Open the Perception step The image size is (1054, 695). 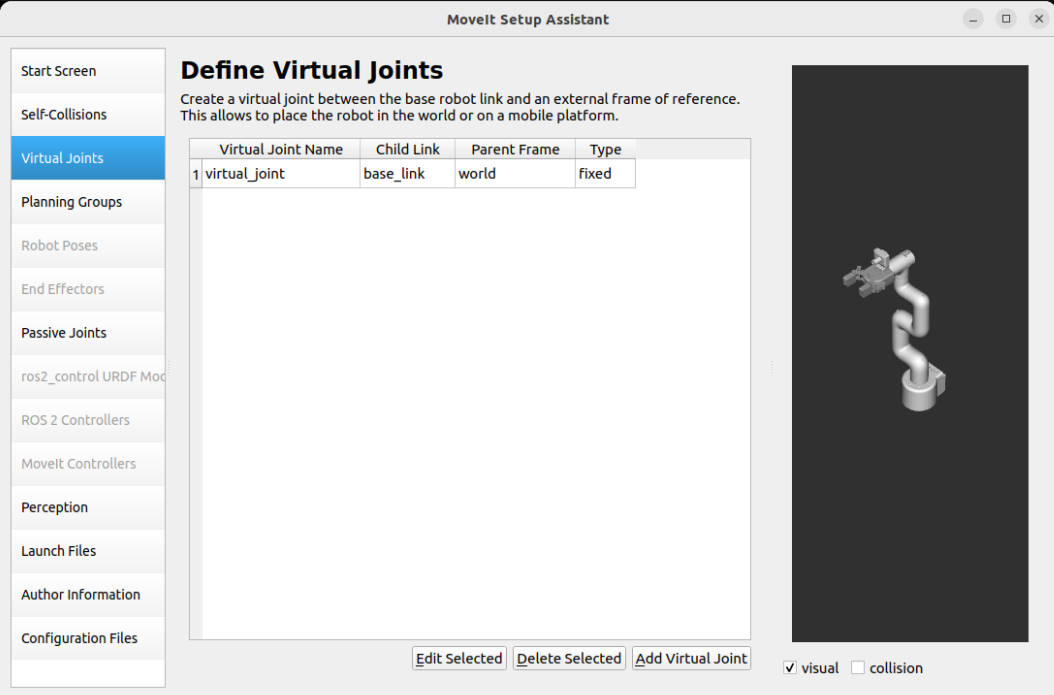[88, 507]
